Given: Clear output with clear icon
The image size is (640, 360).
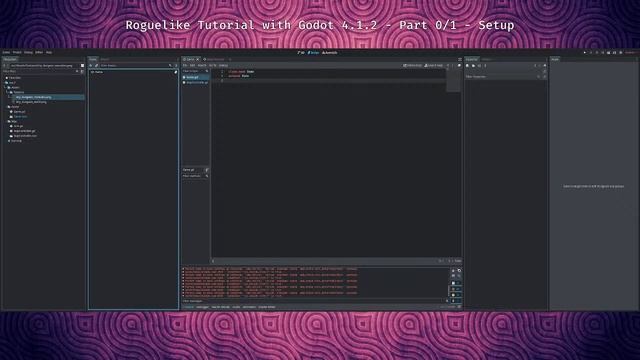Looking at the screenshot, I should click(453, 271).
